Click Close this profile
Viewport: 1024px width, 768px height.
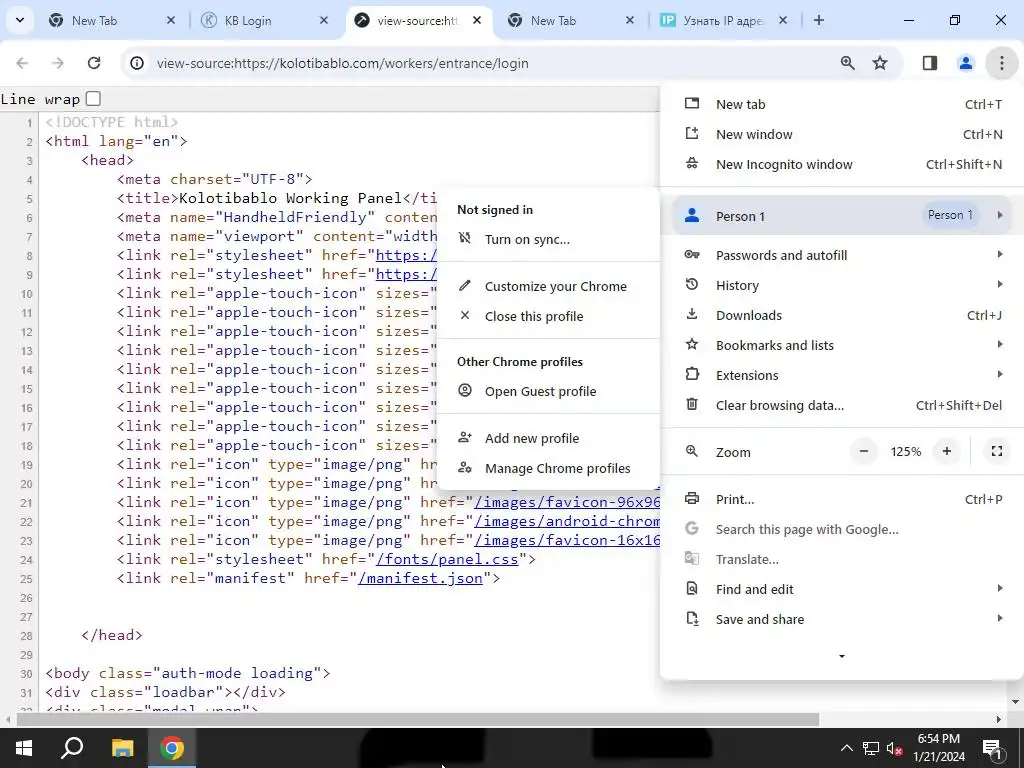pos(548,317)
